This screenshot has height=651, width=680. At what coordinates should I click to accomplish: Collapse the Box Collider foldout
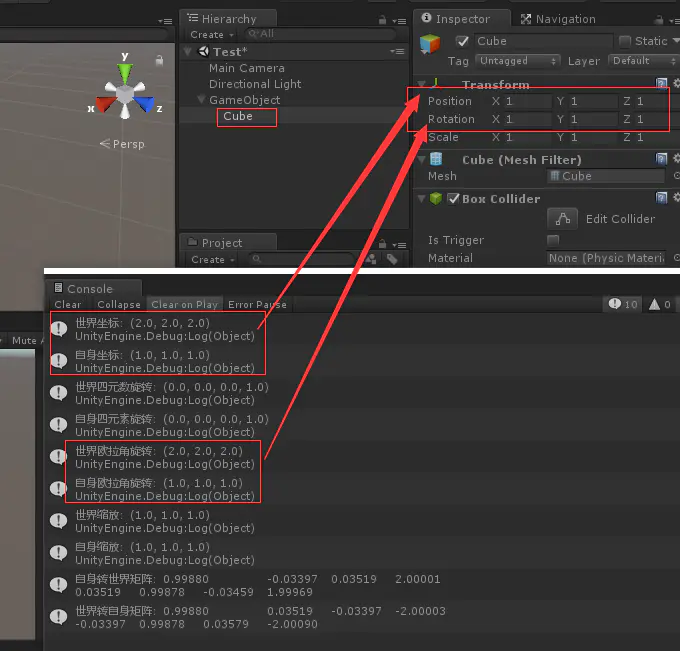(x=421, y=199)
